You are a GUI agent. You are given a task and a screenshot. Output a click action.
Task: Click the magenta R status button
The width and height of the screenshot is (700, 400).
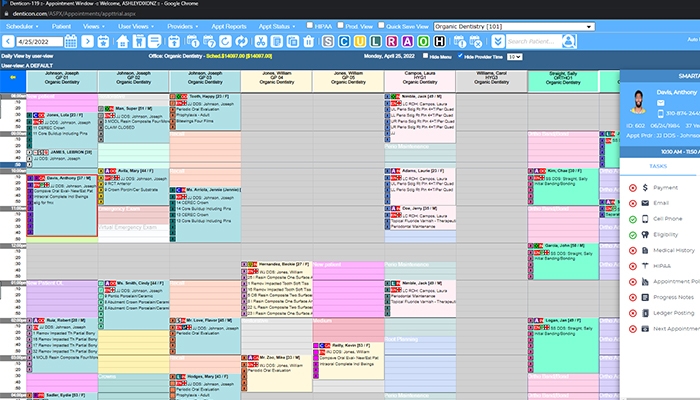pos(392,42)
